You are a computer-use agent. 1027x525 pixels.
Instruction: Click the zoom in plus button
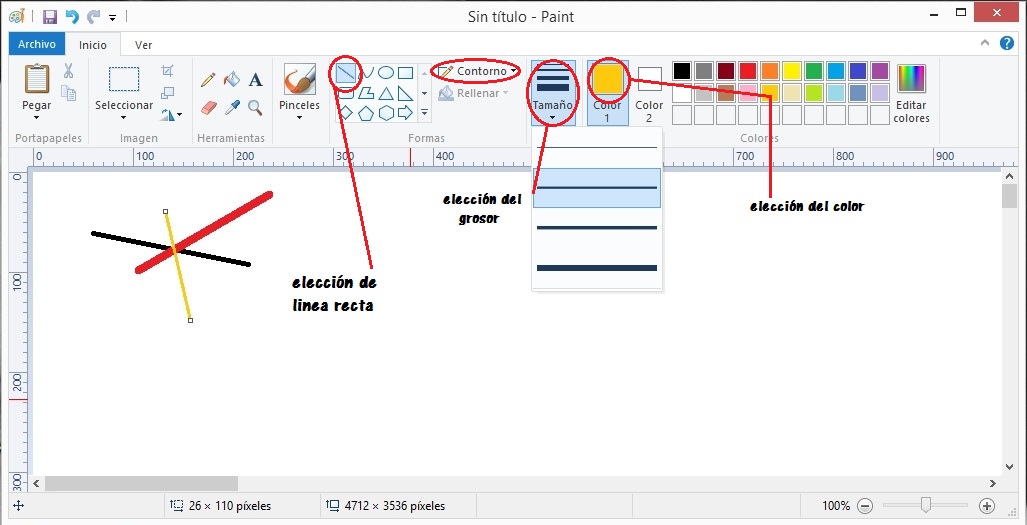[x=986, y=506]
